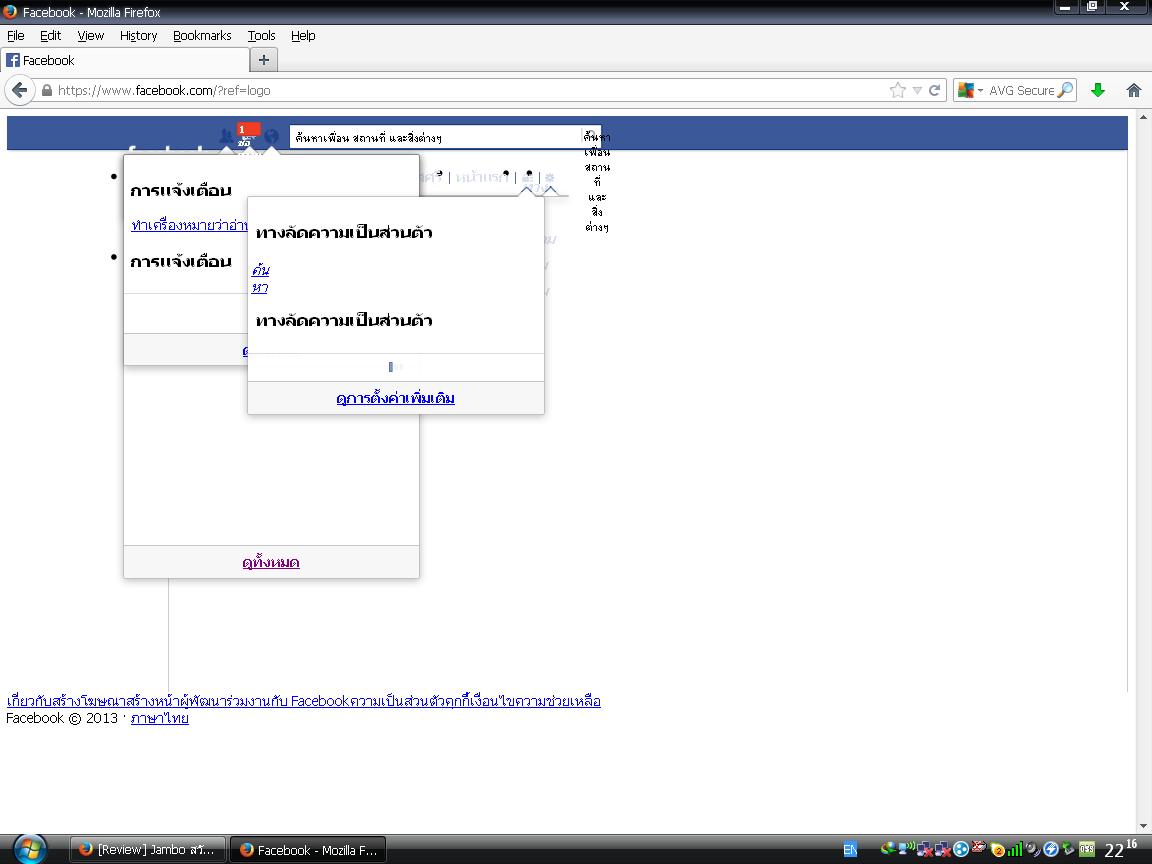Viewport: 1152px width, 864px height.
Task: Click the padlock site identity icon
Action: point(47,90)
